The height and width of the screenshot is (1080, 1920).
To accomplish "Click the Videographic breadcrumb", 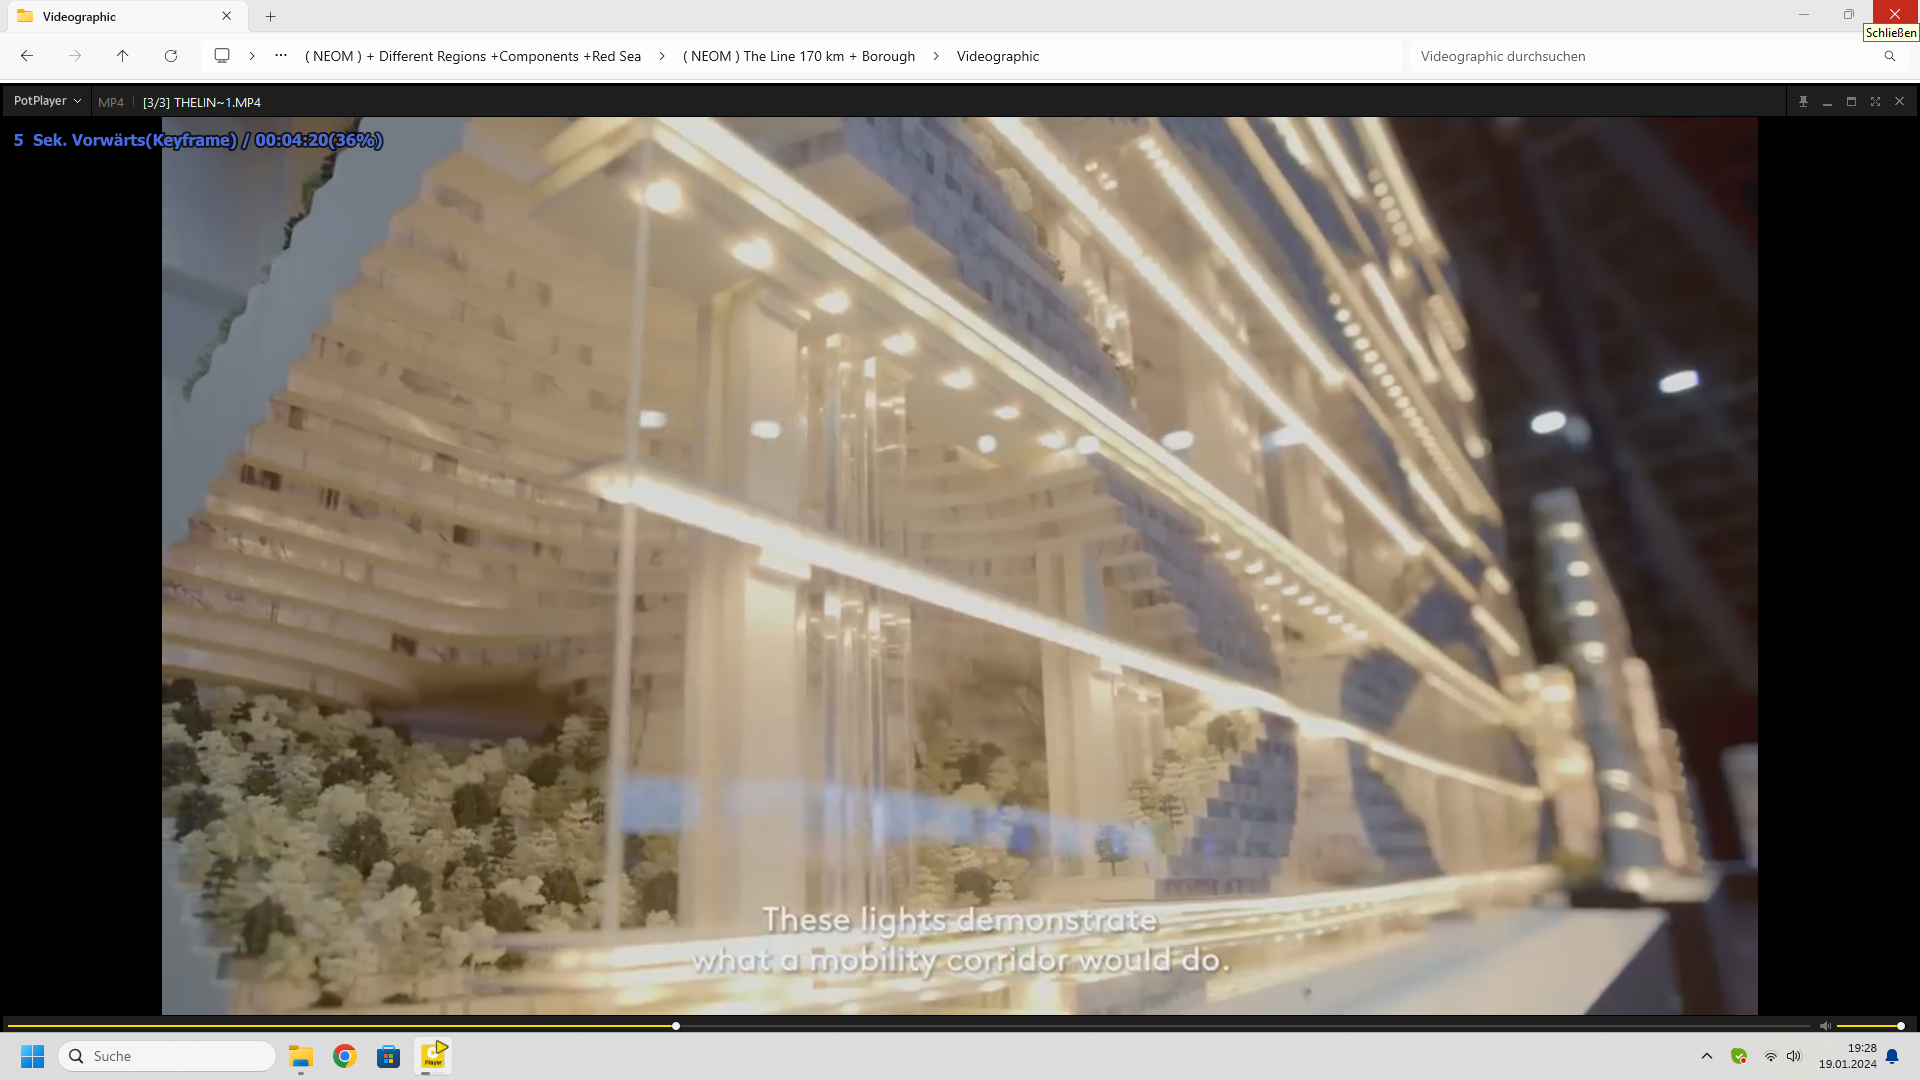I will coord(998,56).
